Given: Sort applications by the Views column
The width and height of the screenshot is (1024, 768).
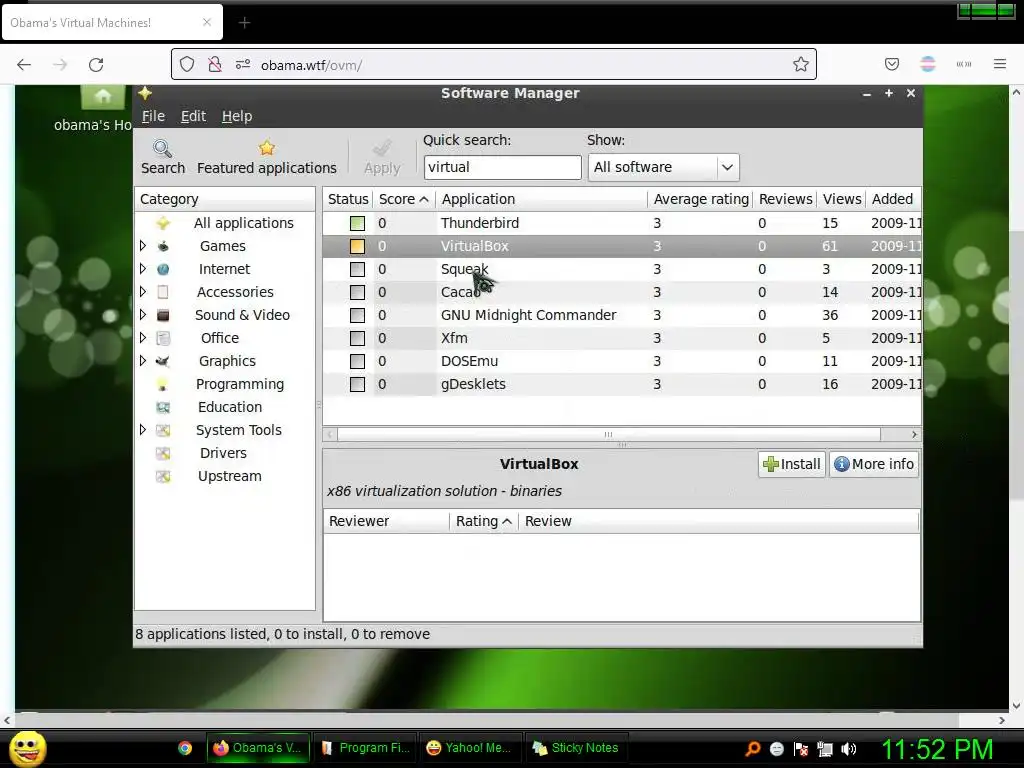Looking at the screenshot, I should pos(841,199).
